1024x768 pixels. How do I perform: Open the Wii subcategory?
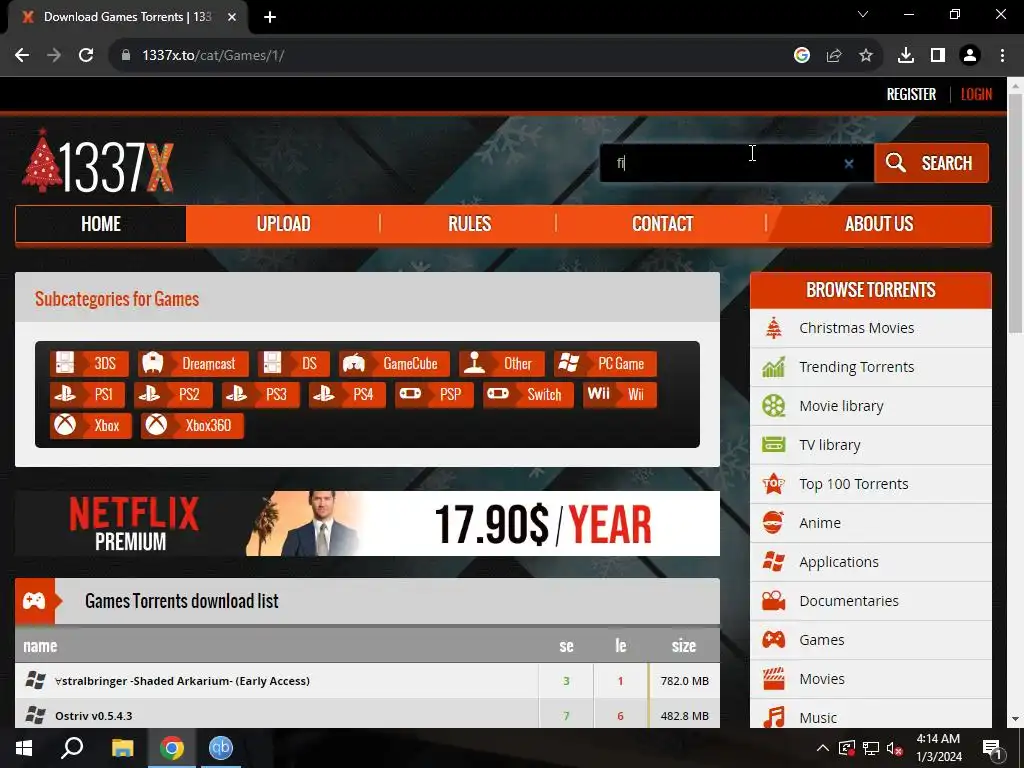click(x=620, y=394)
